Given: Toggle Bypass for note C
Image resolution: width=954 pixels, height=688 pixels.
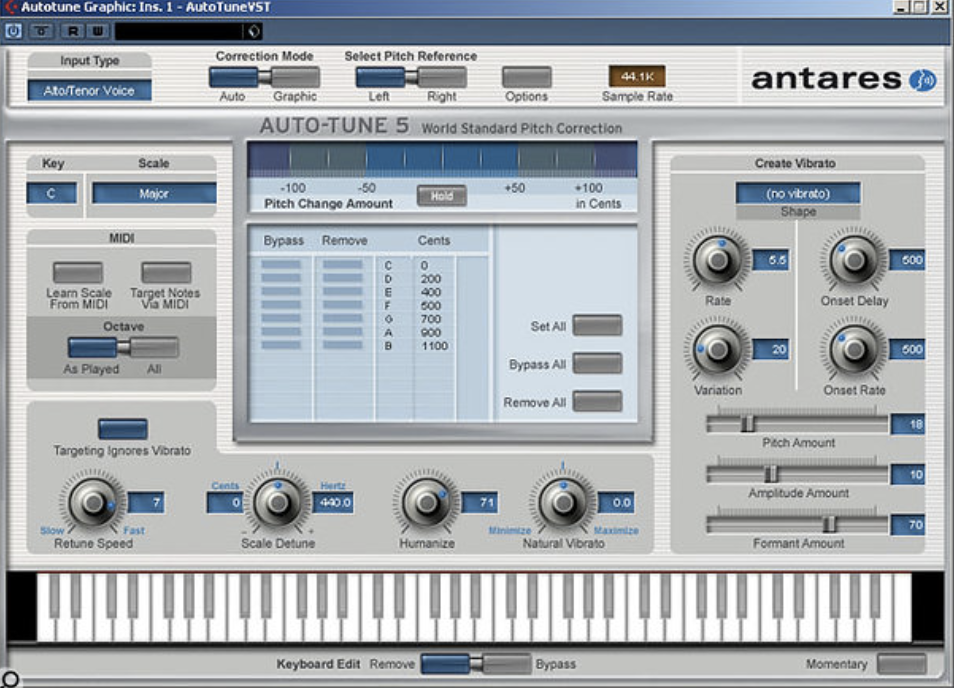Looking at the screenshot, I should (281, 265).
